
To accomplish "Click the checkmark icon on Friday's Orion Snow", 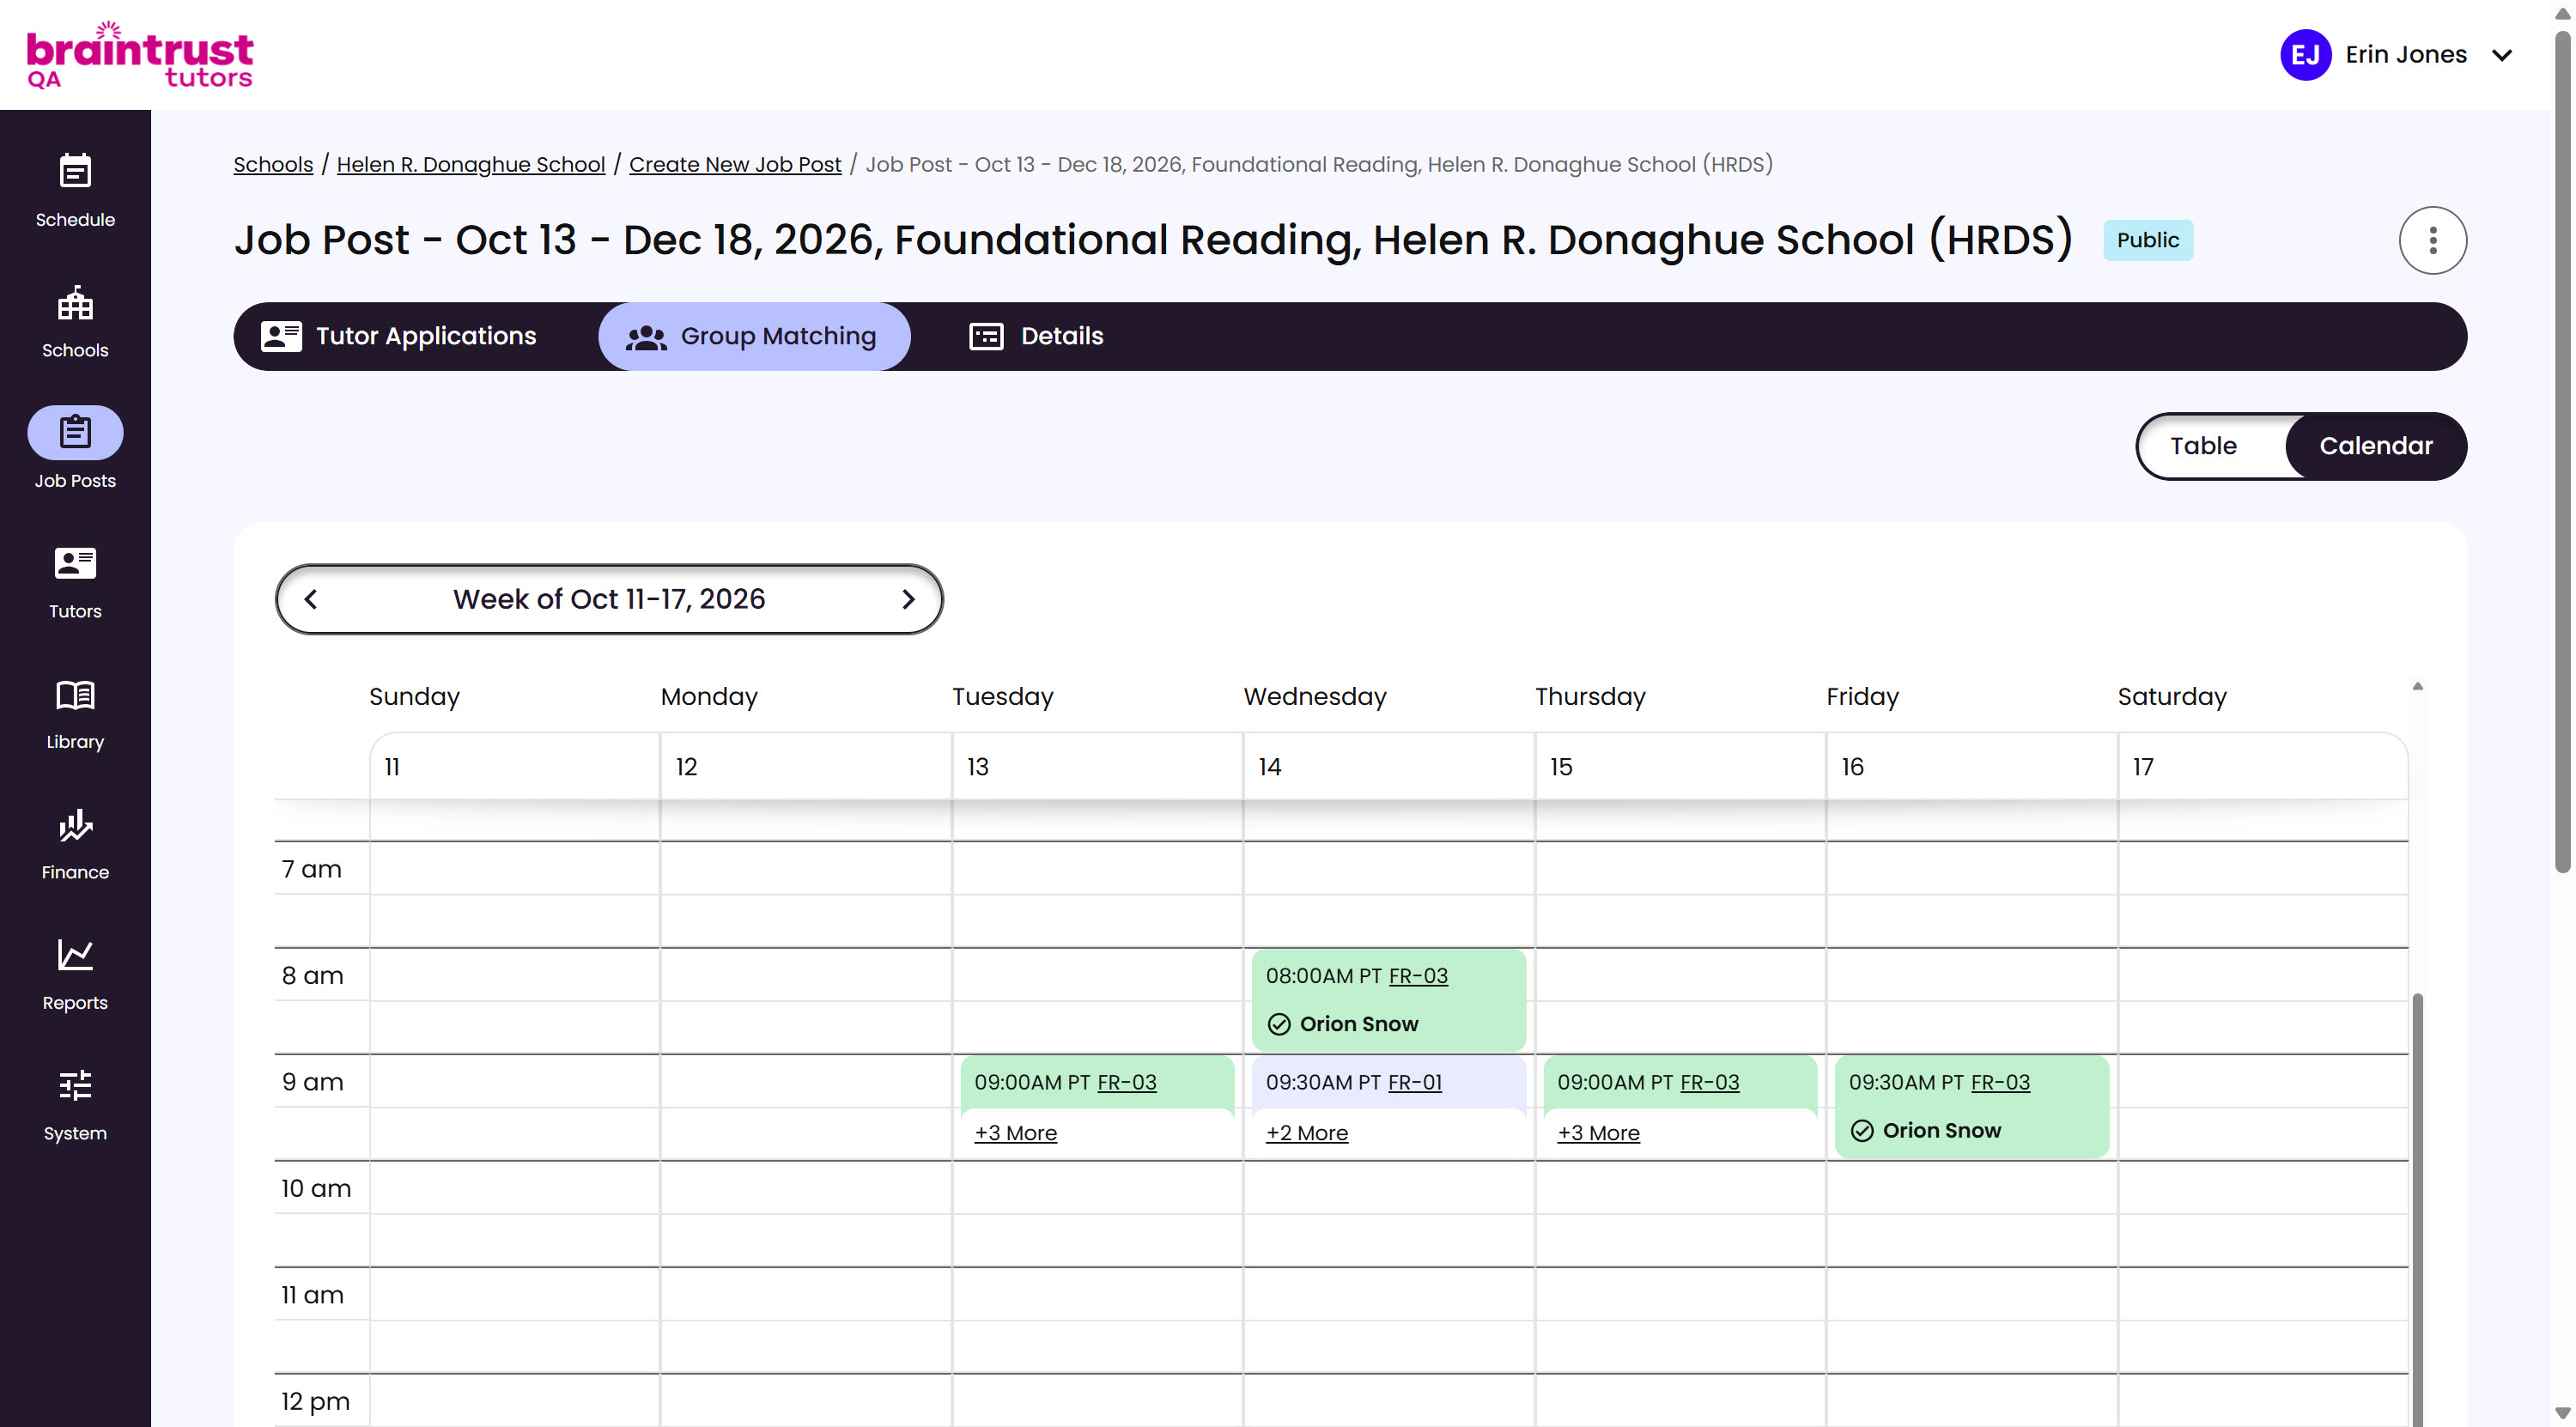I will pos(1861,1130).
